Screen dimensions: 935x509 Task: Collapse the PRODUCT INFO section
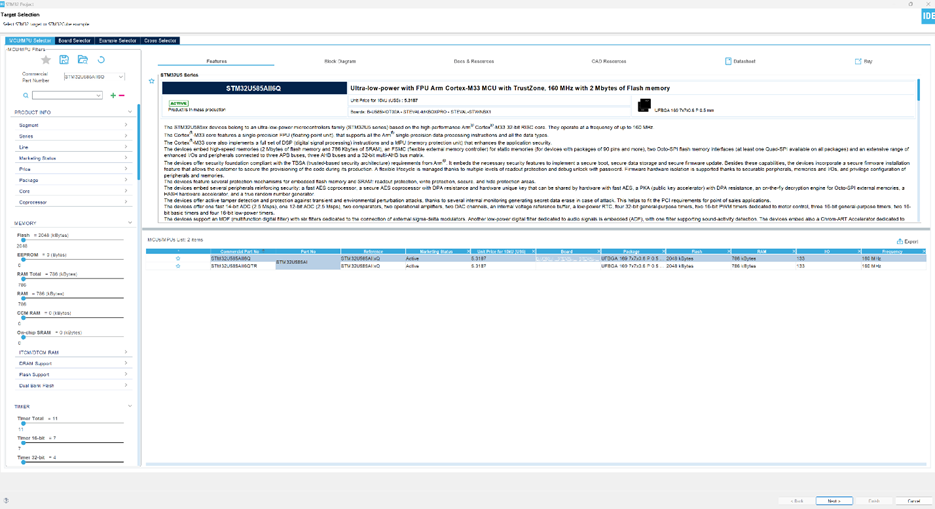(x=130, y=112)
